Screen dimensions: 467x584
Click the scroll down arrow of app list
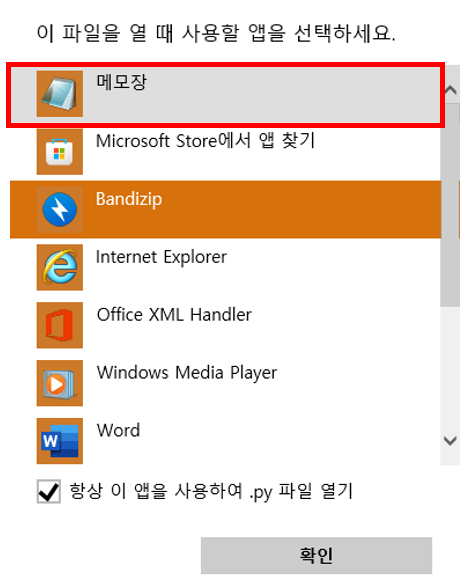[450, 441]
